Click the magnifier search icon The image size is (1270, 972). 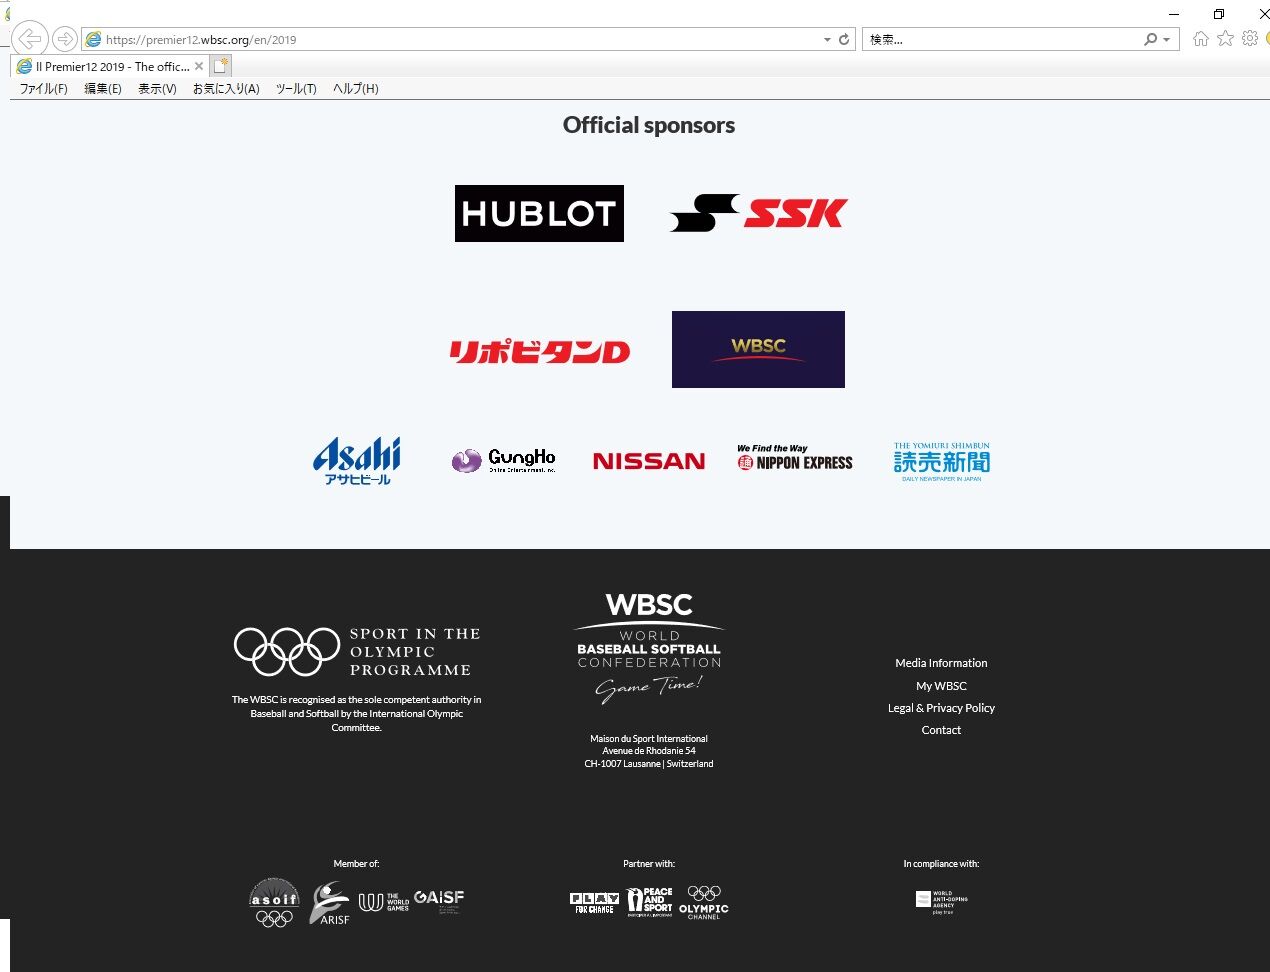[x=1151, y=40]
